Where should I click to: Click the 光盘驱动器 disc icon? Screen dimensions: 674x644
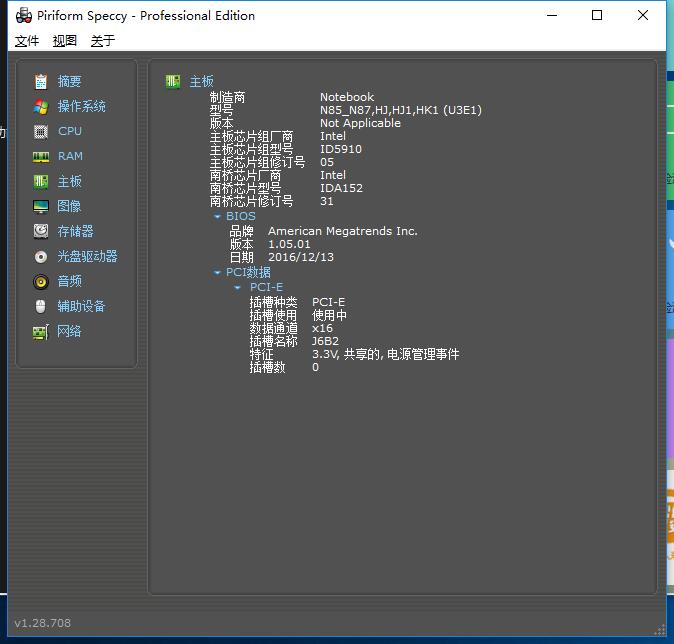[x=41, y=257]
